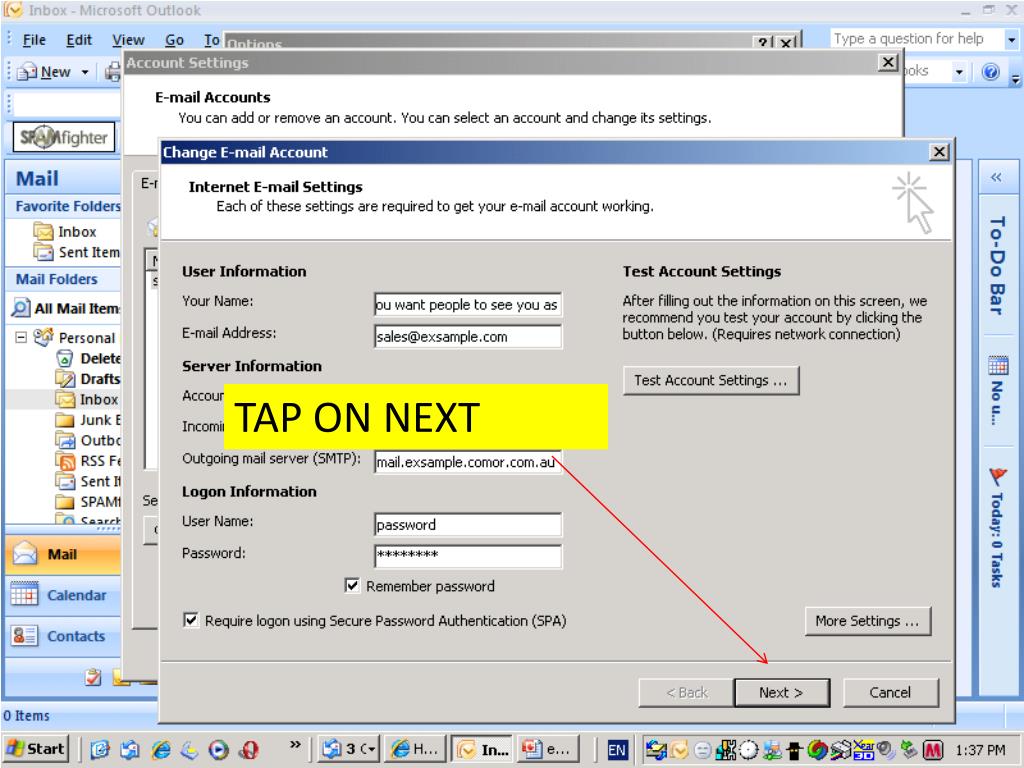The height and width of the screenshot is (768, 1024).
Task: Click the E-mail Address field
Action: (468, 337)
